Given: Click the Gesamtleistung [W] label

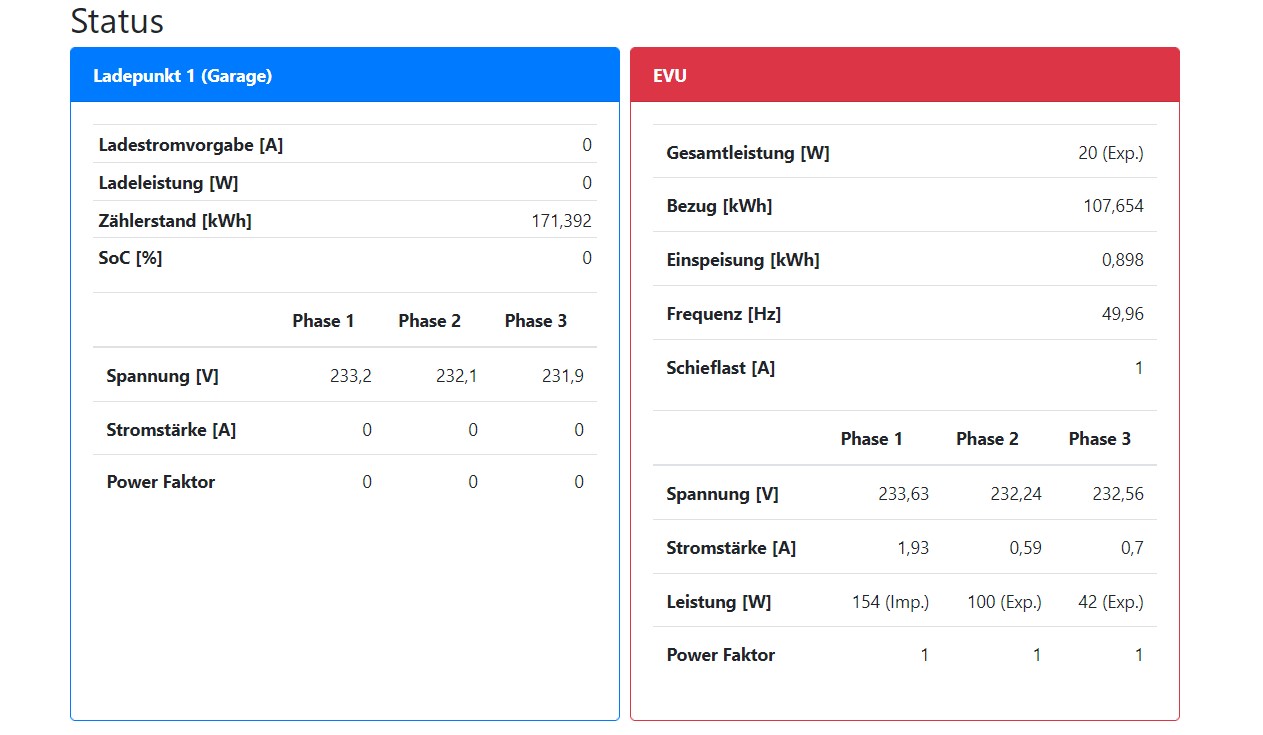Looking at the screenshot, I should point(748,153).
